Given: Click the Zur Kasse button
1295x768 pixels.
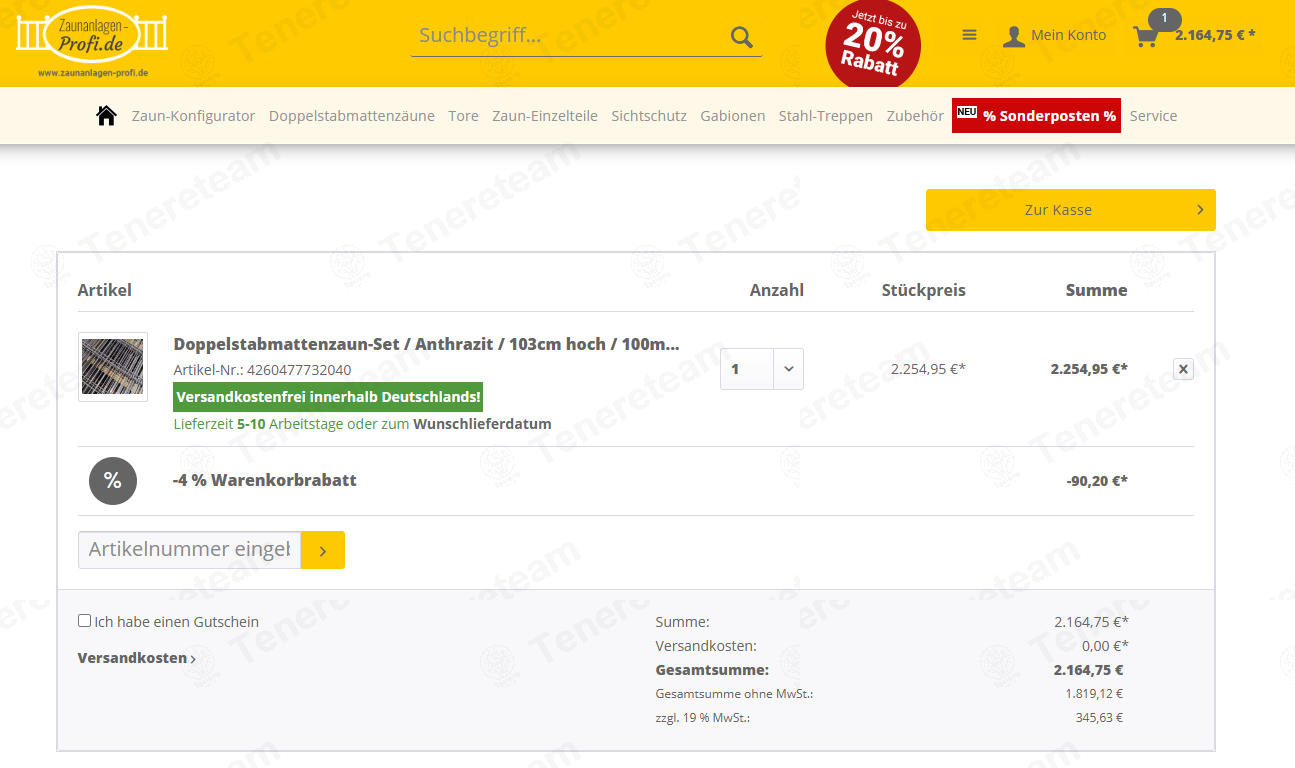Looking at the screenshot, I should pos(1071,210).
